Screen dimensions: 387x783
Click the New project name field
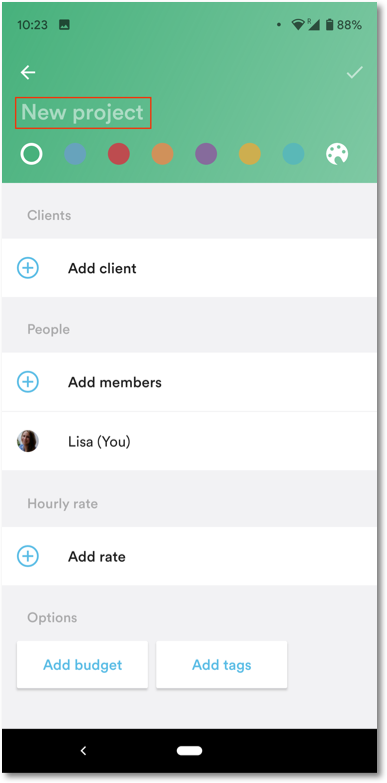(83, 113)
